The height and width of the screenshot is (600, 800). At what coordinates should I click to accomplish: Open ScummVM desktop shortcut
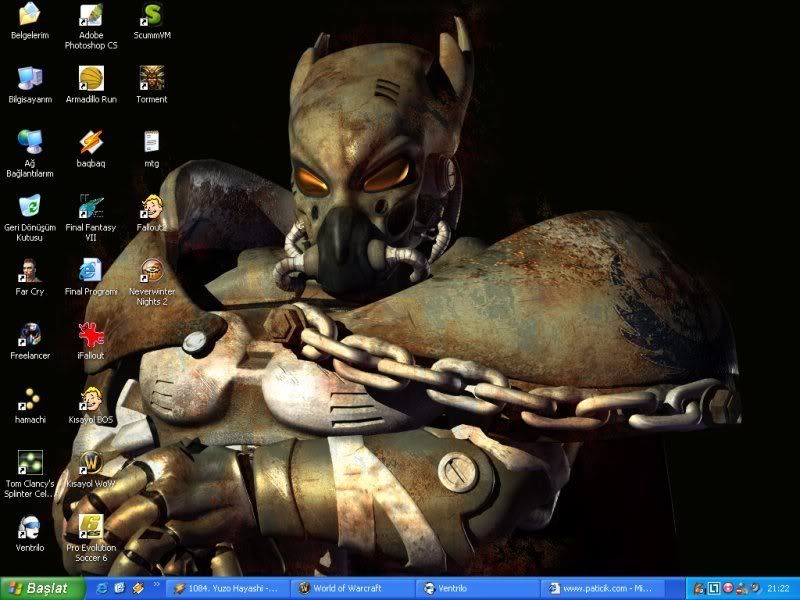(151, 16)
